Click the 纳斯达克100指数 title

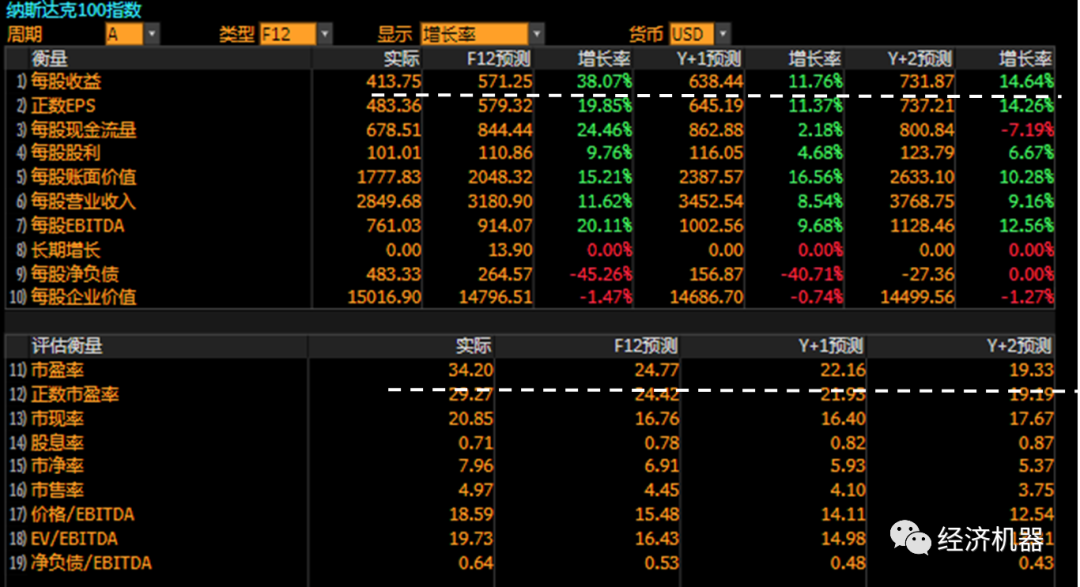[x=74, y=10]
